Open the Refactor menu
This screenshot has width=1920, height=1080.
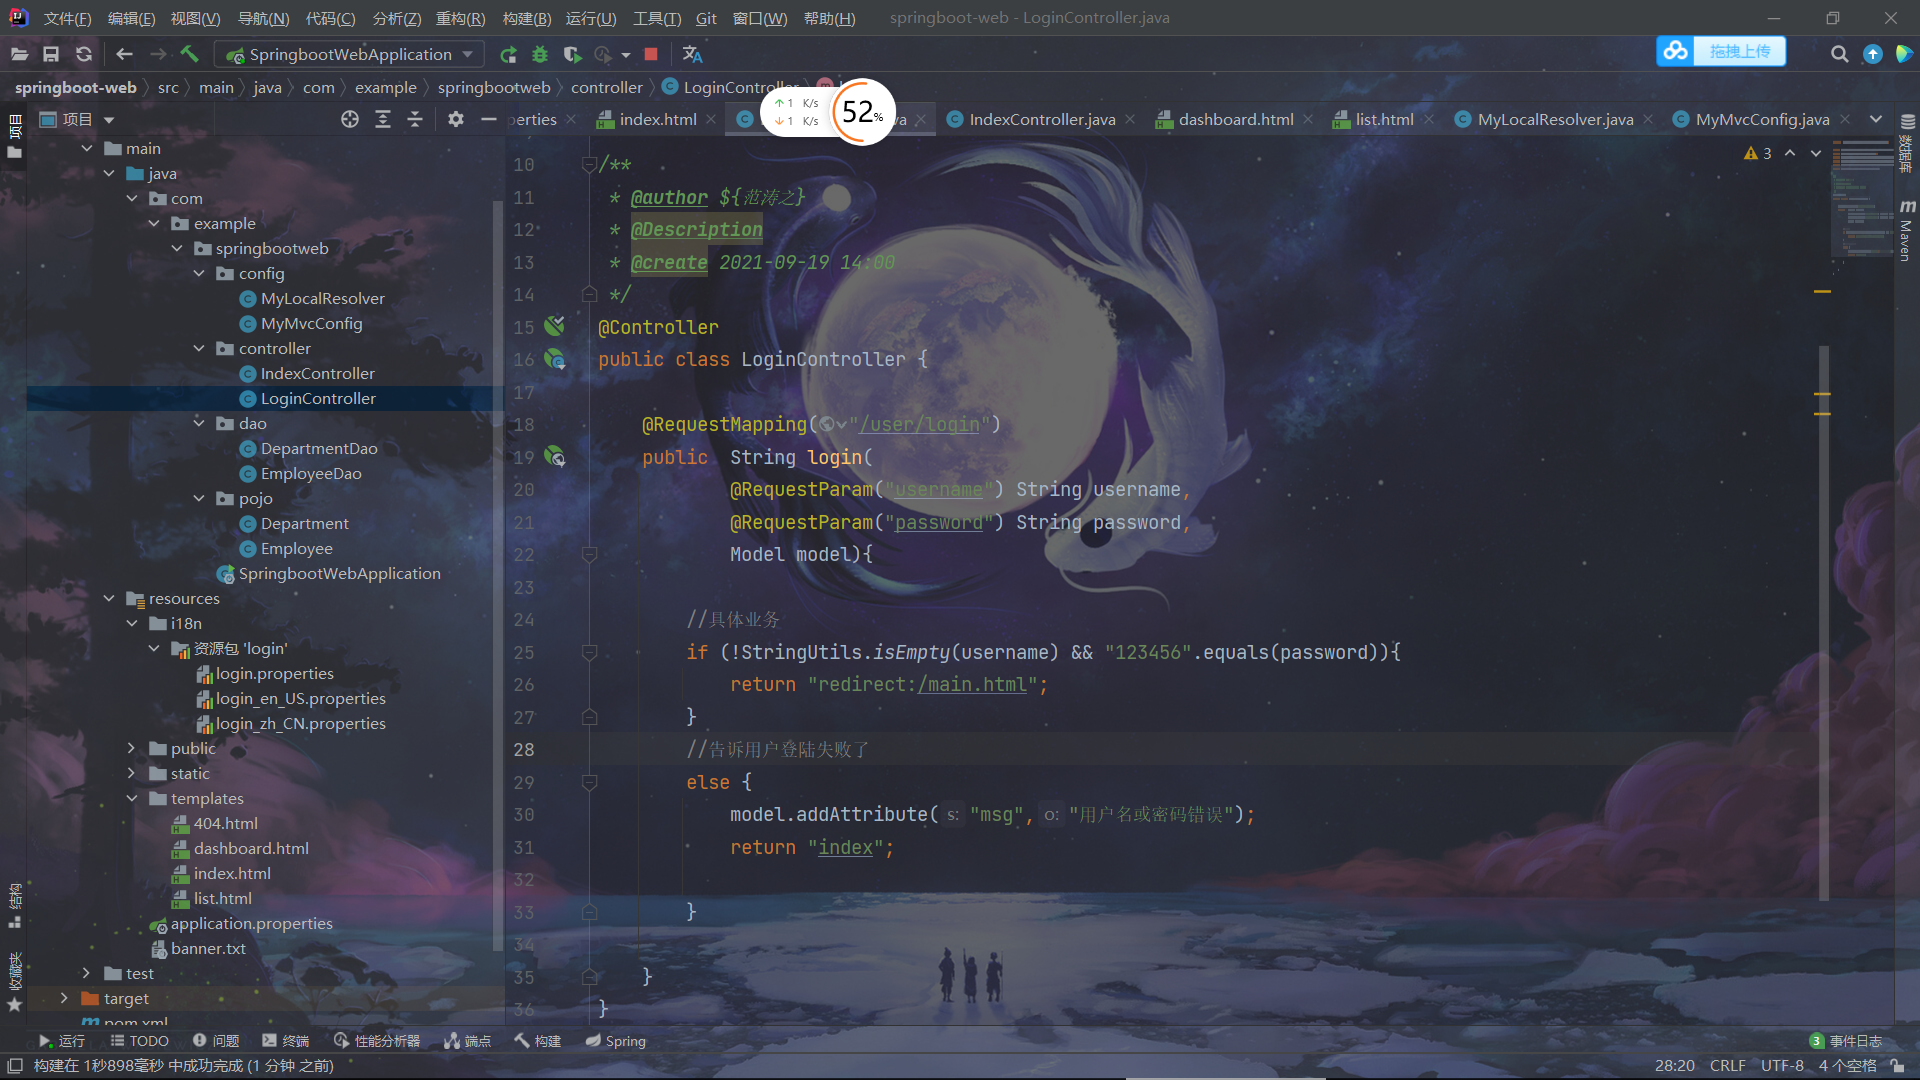click(460, 18)
